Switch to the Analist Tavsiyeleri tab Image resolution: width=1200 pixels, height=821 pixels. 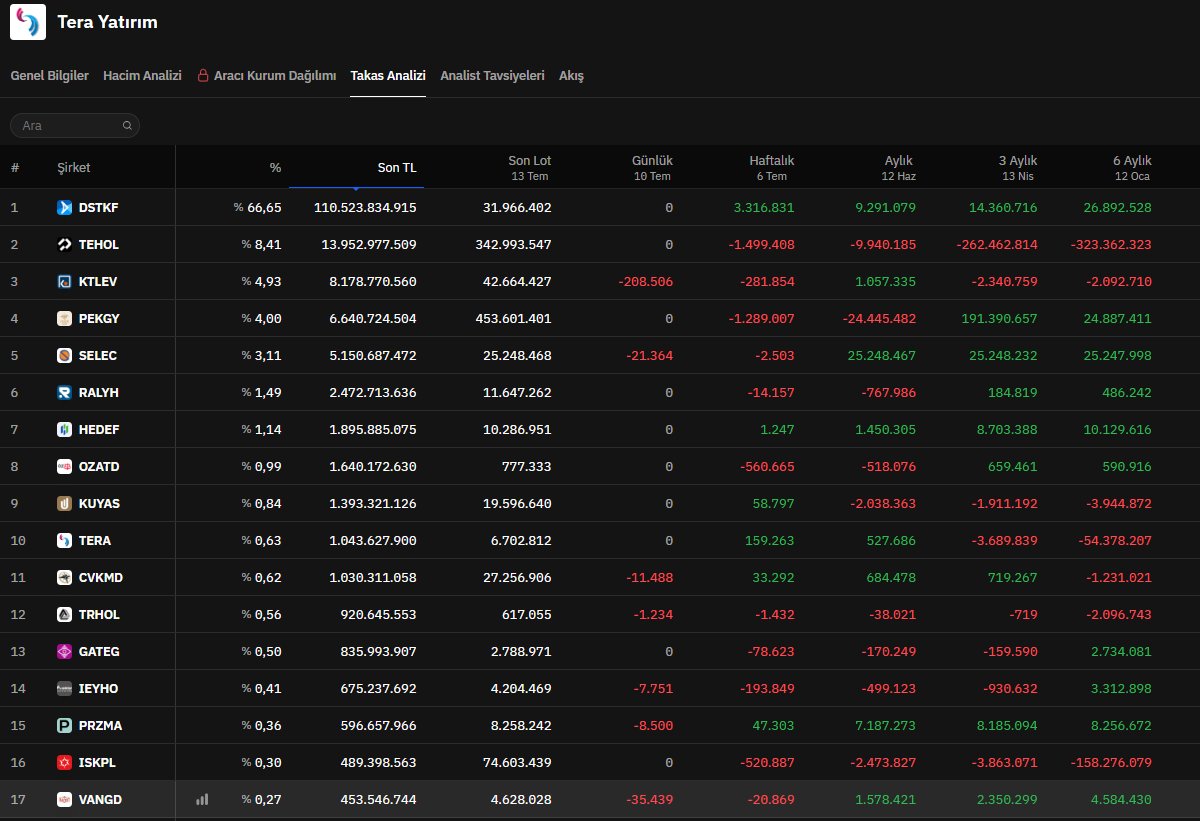[x=492, y=76]
